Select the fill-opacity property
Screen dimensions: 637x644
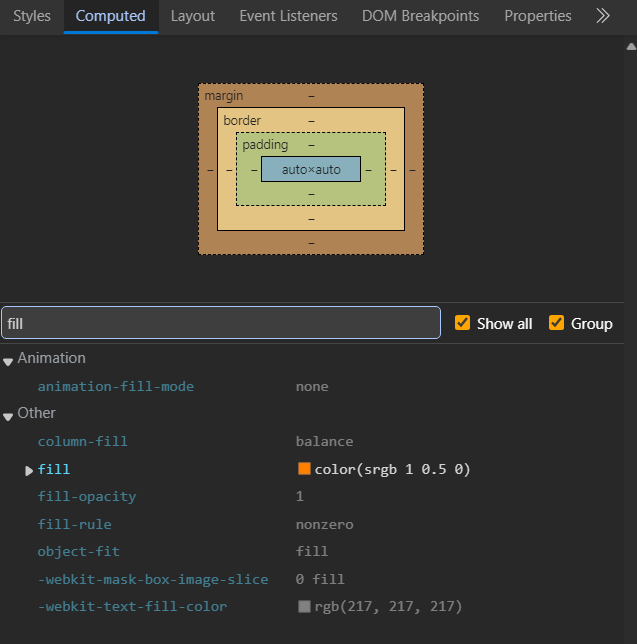click(x=87, y=496)
